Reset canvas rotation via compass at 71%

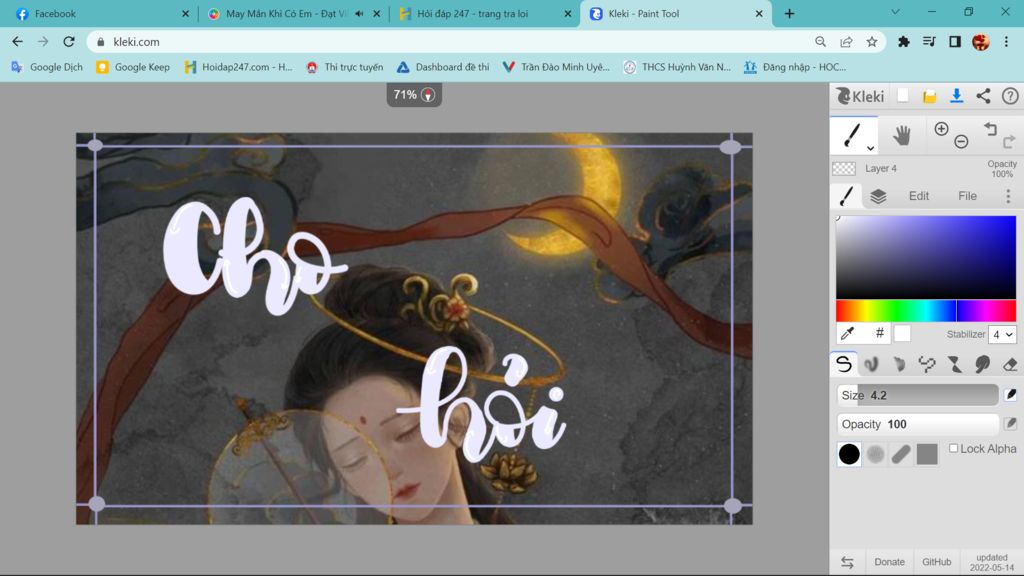pyautogui.click(x=428, y=95)
